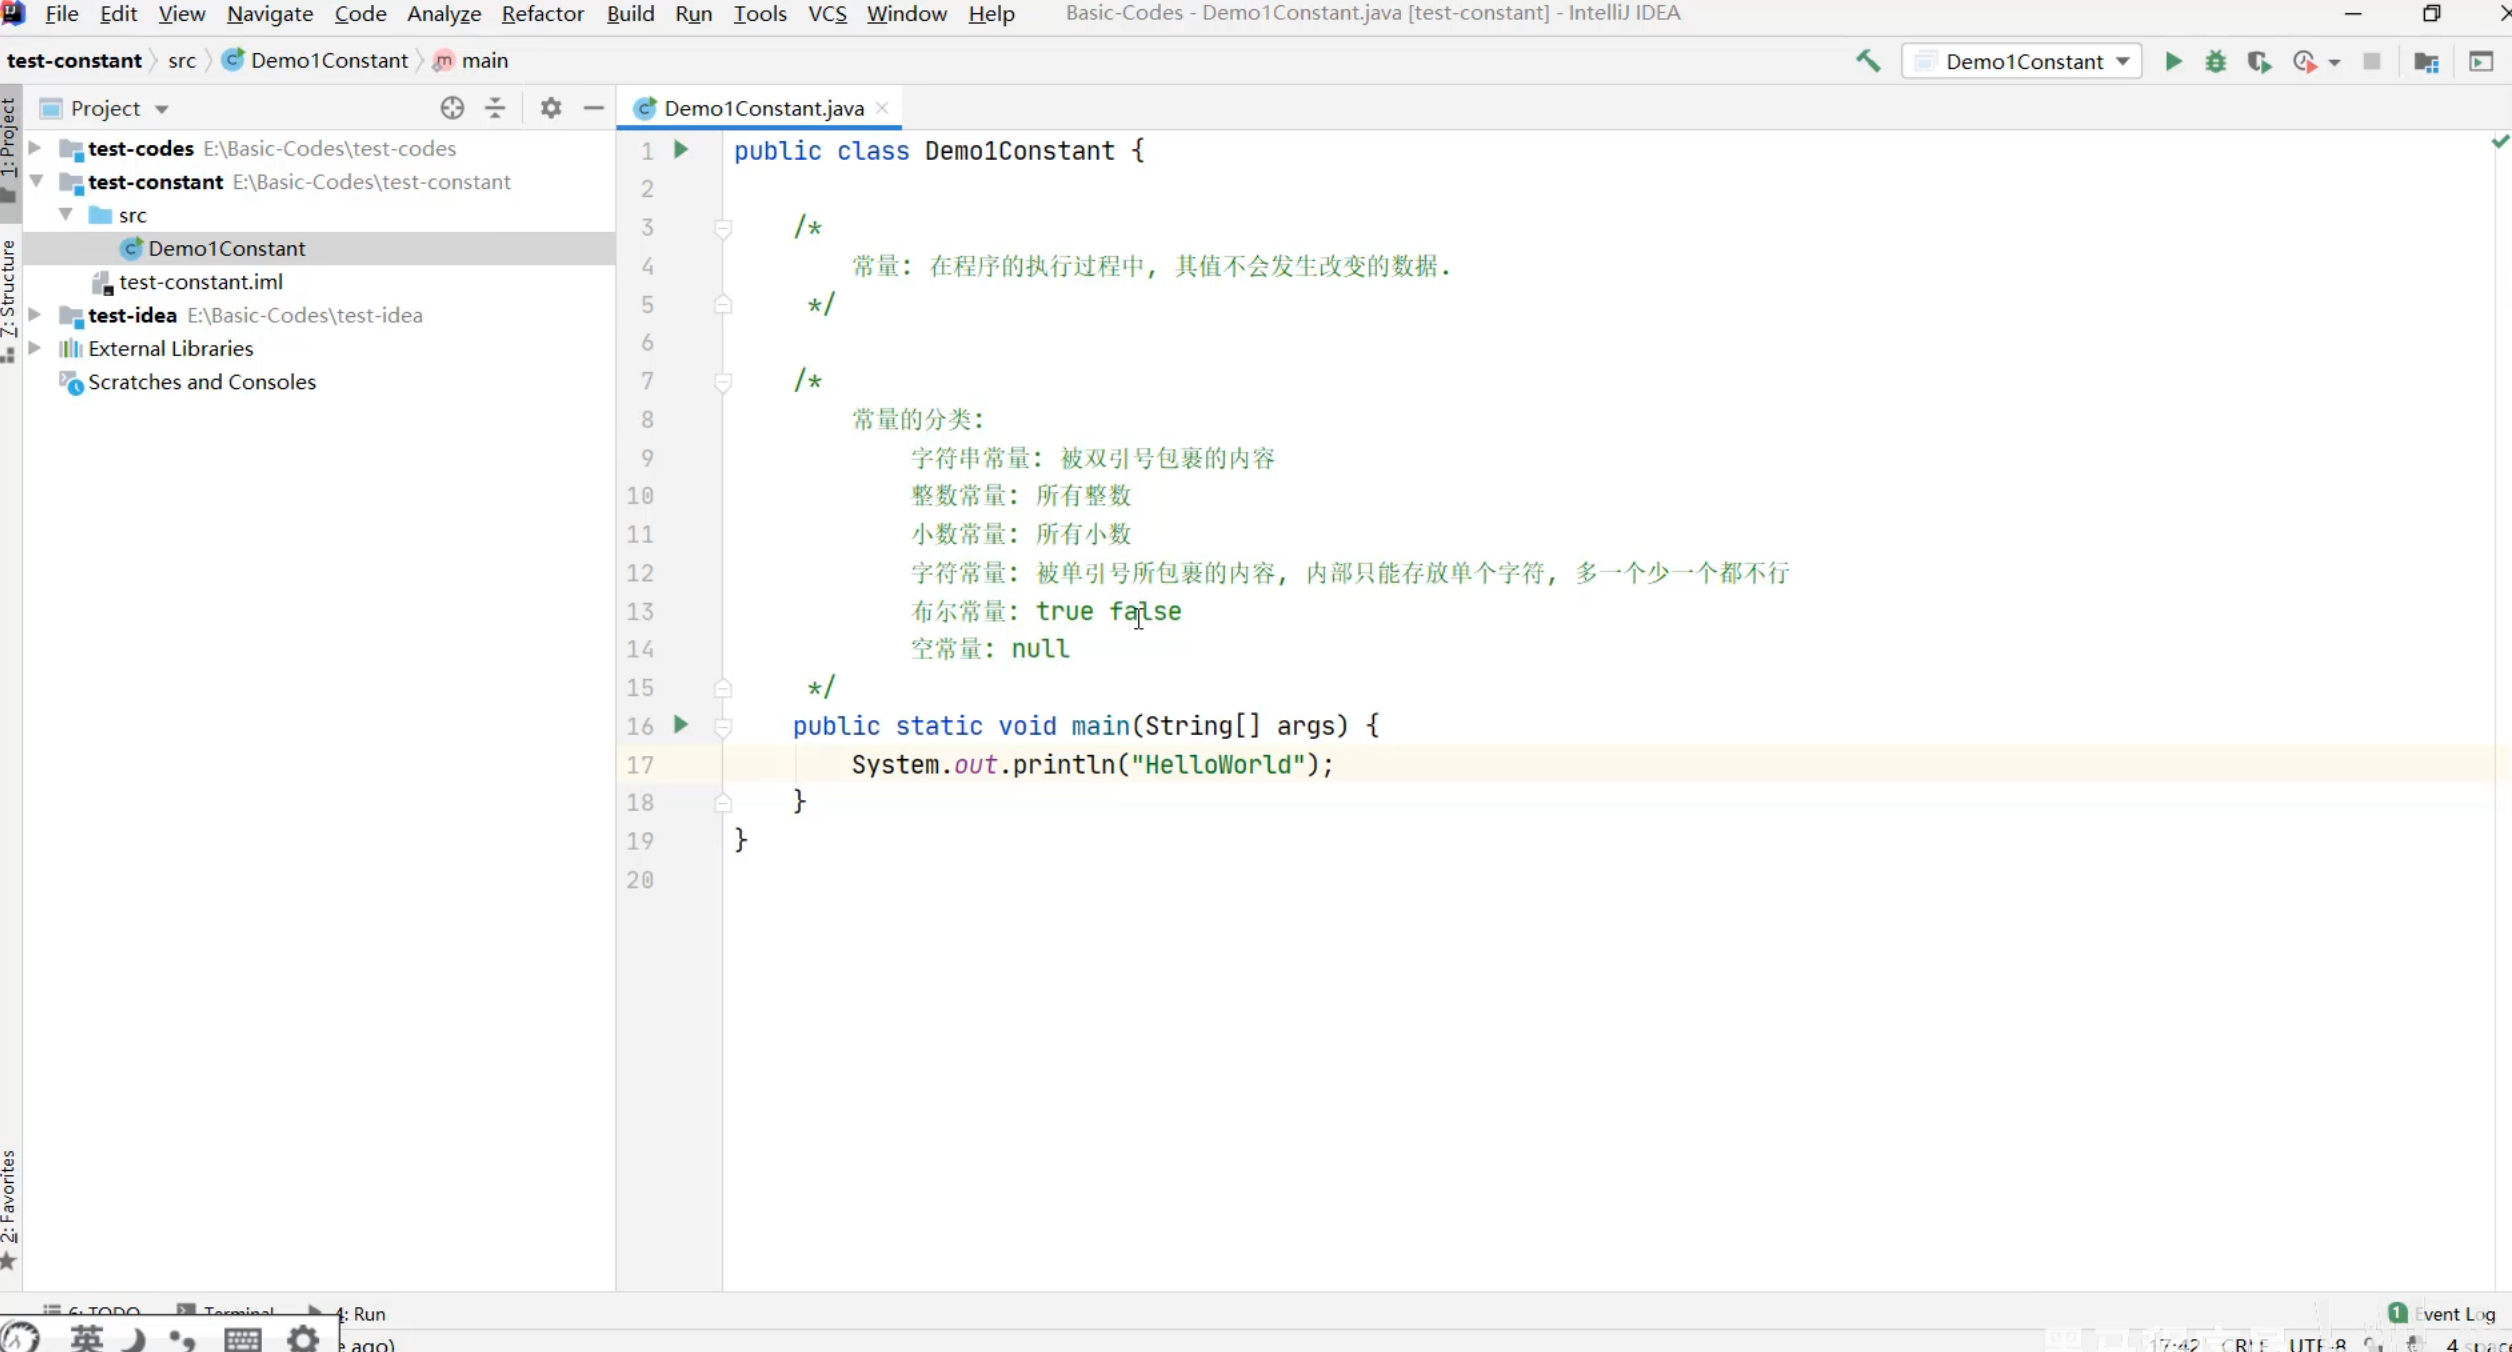
Task: Hide the Project tool window
Action: pyautogui.click(x=593, y=108)
